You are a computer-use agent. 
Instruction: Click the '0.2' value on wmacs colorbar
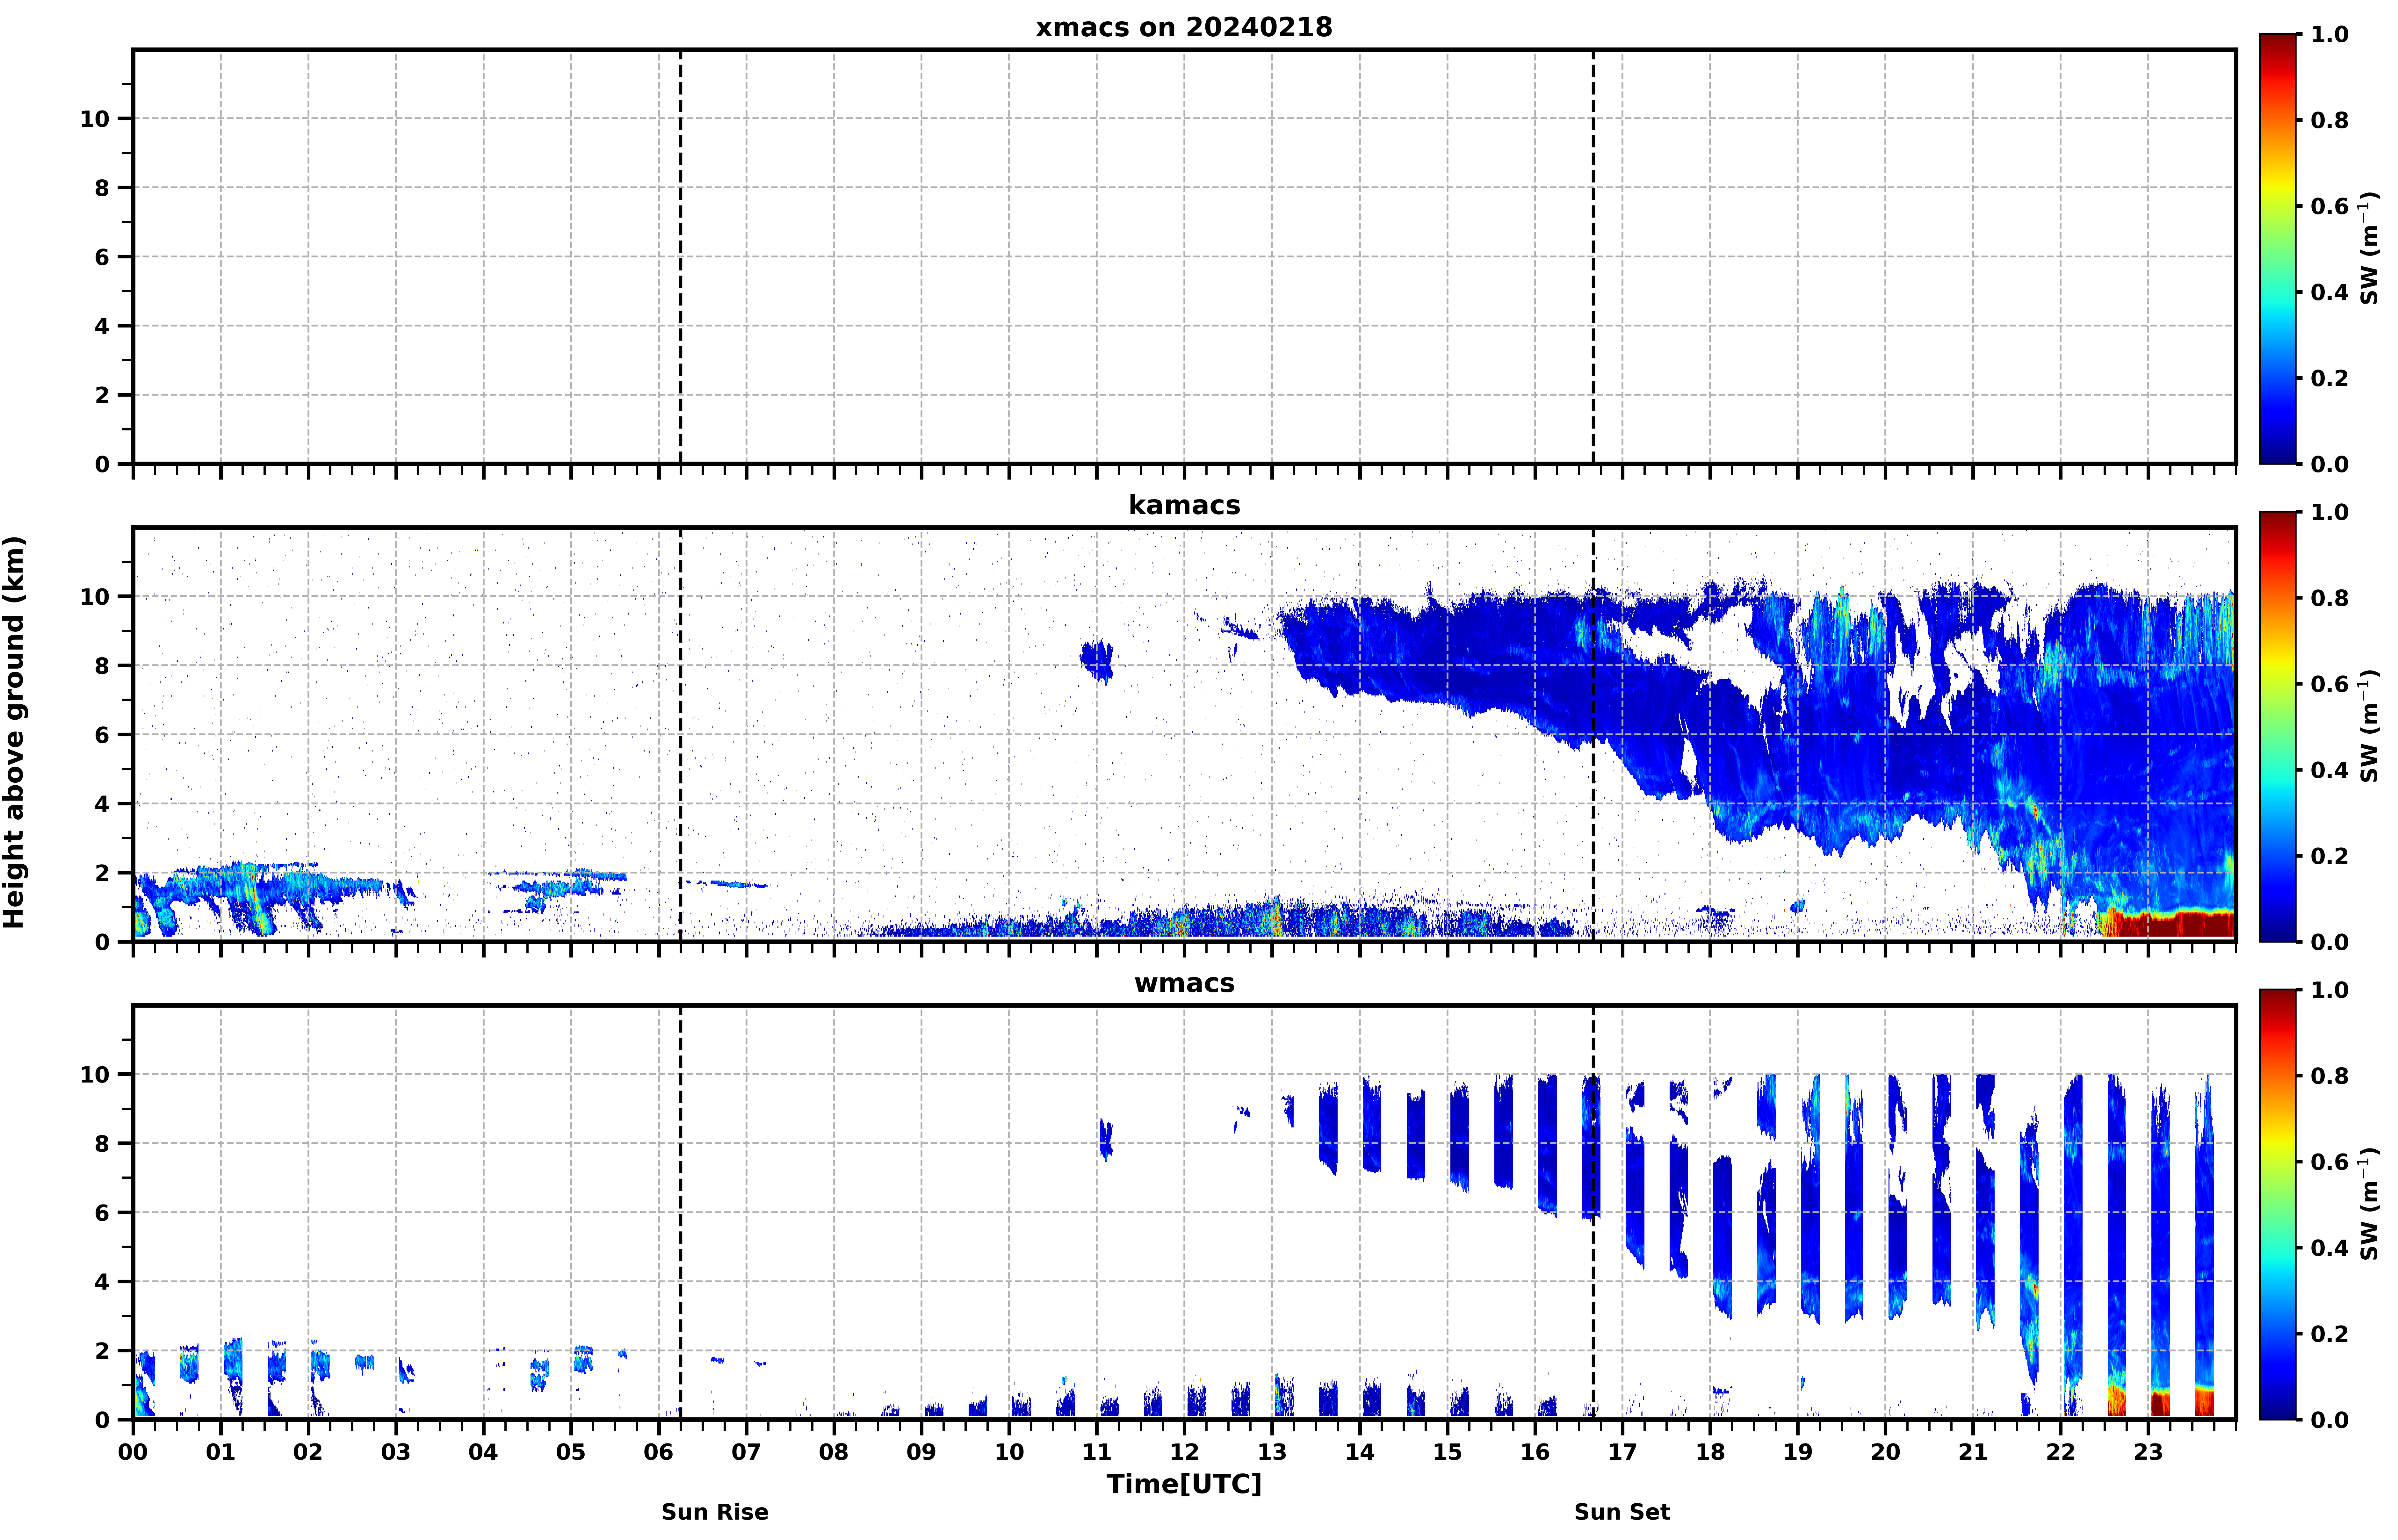[x=2330, y=1334]
